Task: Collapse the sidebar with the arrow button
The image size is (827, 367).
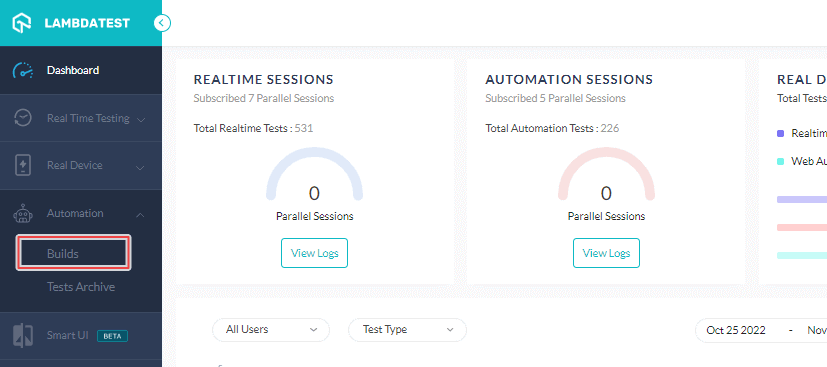Action: click(x=162, y=23)
